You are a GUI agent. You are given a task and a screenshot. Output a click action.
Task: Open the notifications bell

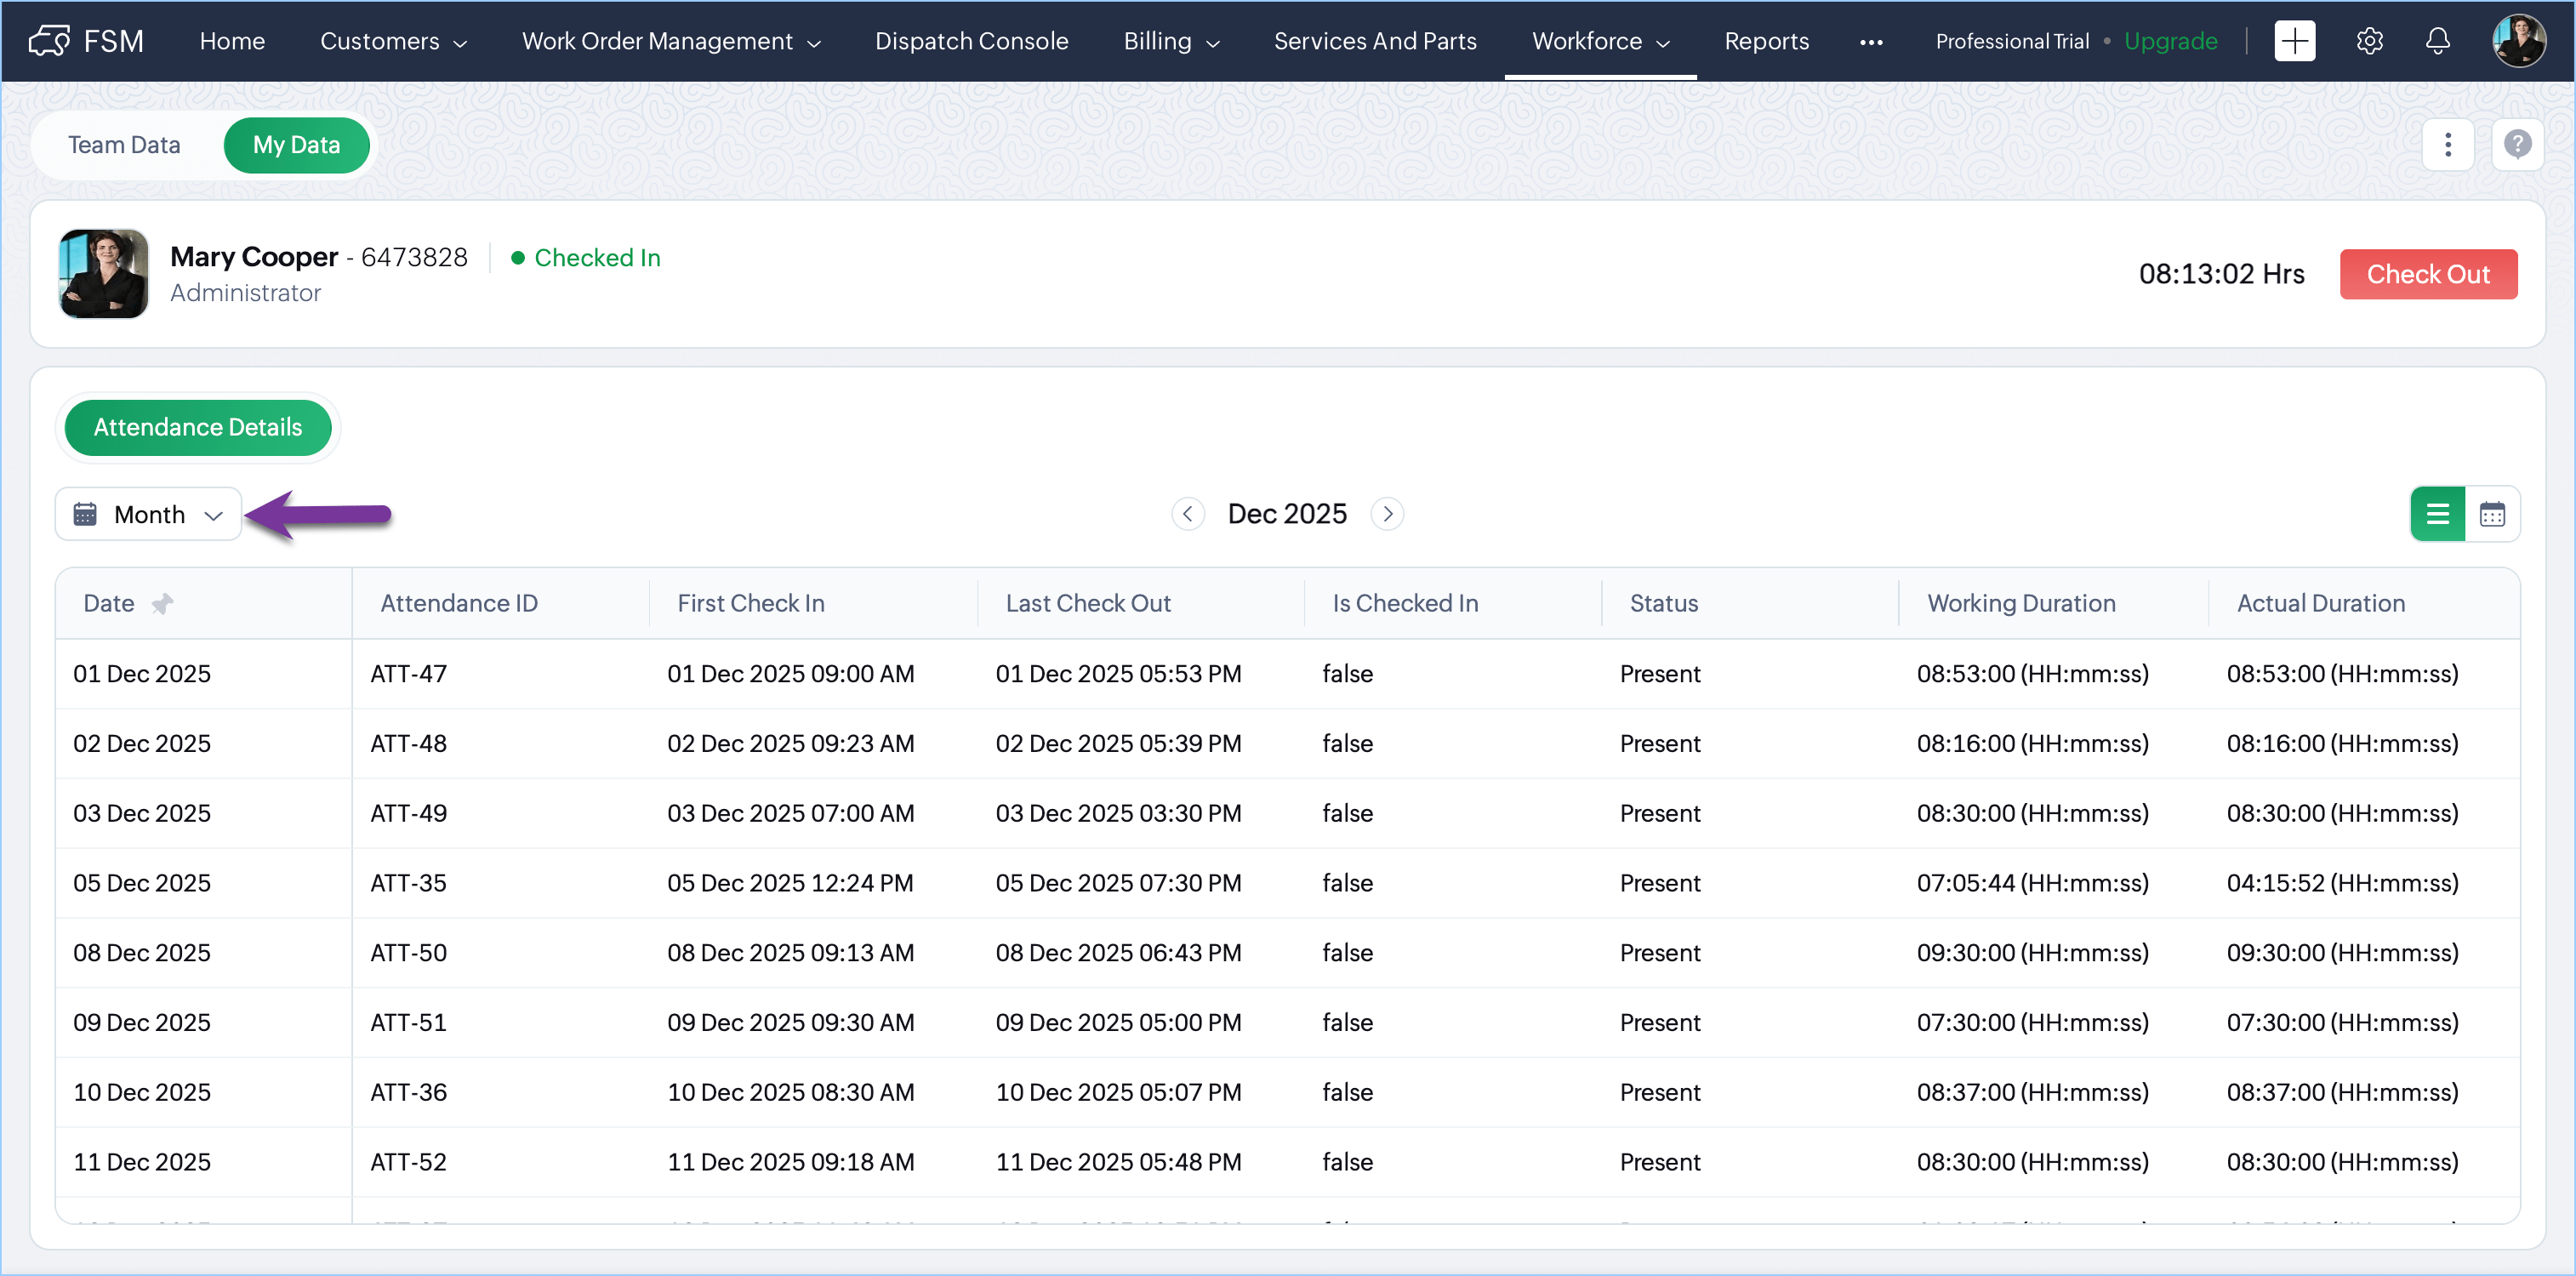tap(2438, 41)
